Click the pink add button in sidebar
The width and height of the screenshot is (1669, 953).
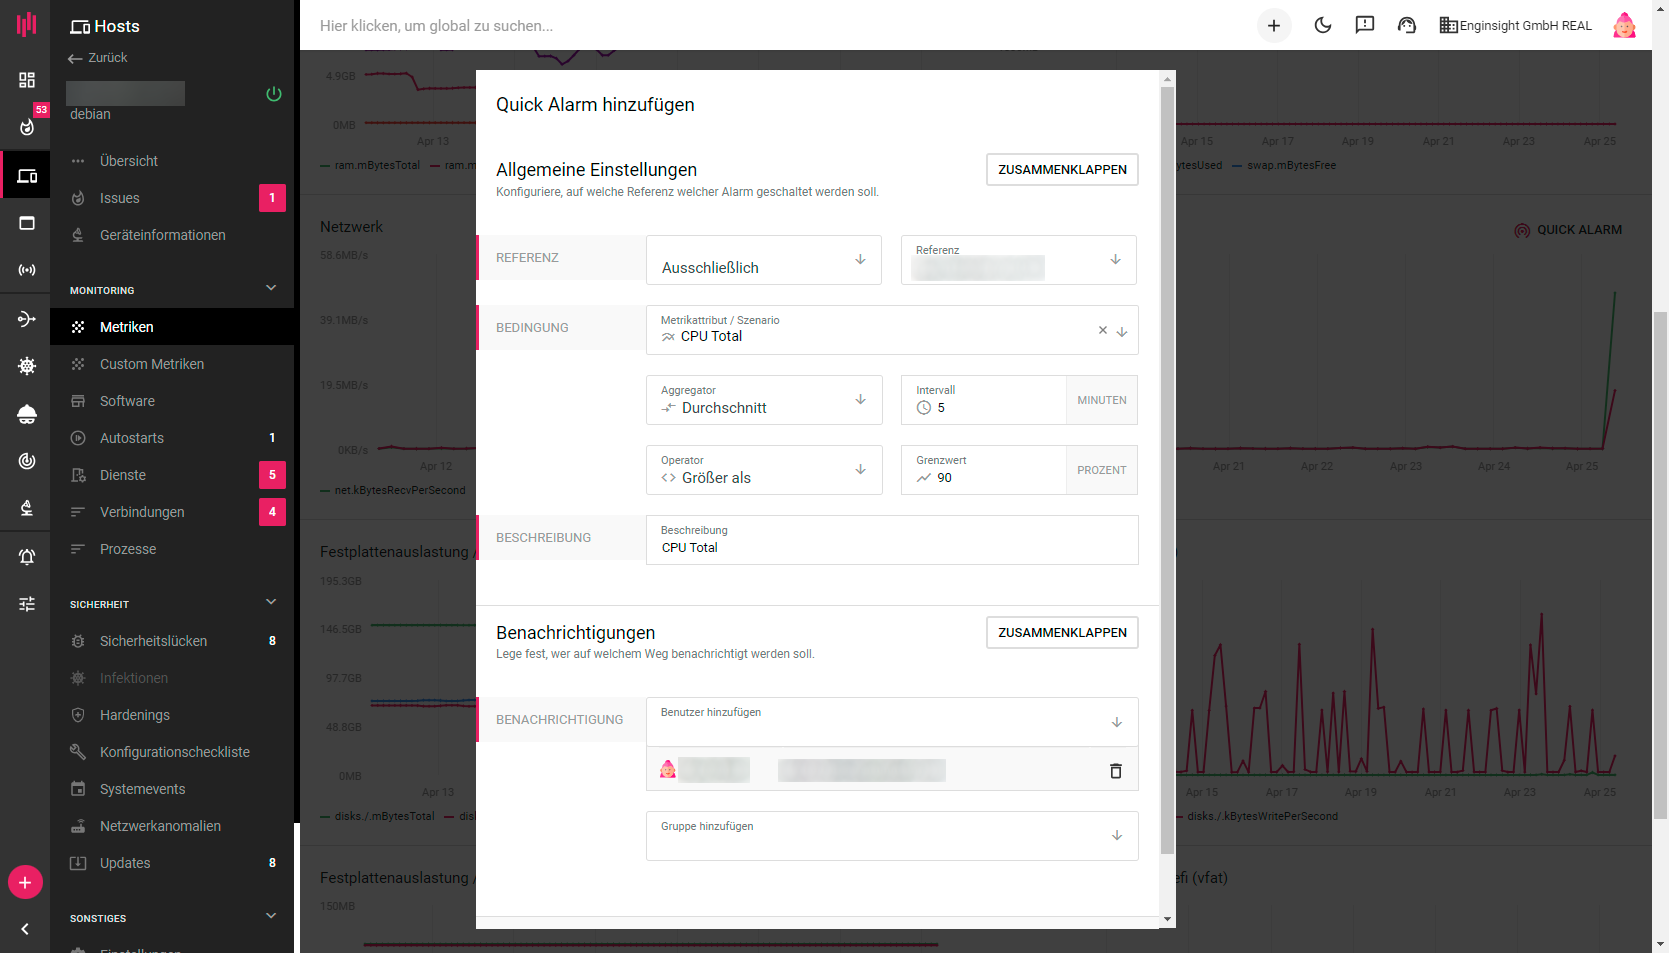click(25, 883)
